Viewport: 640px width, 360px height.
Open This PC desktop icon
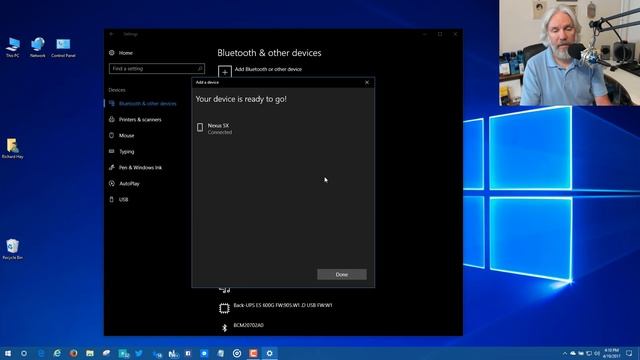pos(13,47)
